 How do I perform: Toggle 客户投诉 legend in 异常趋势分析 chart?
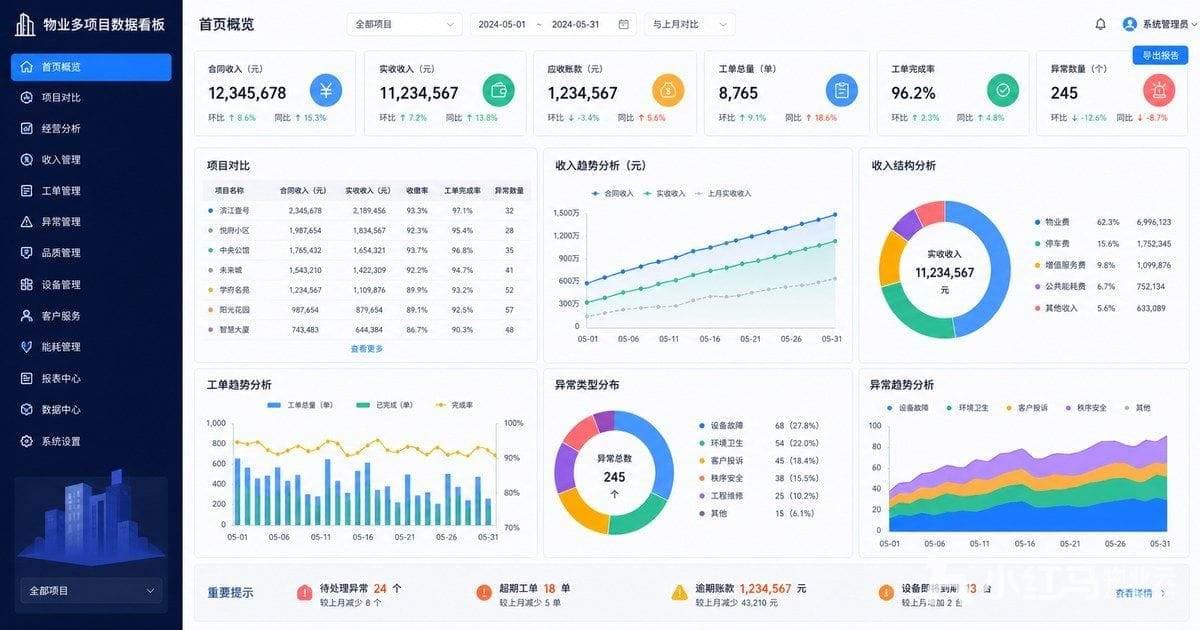pos(1027,408)
